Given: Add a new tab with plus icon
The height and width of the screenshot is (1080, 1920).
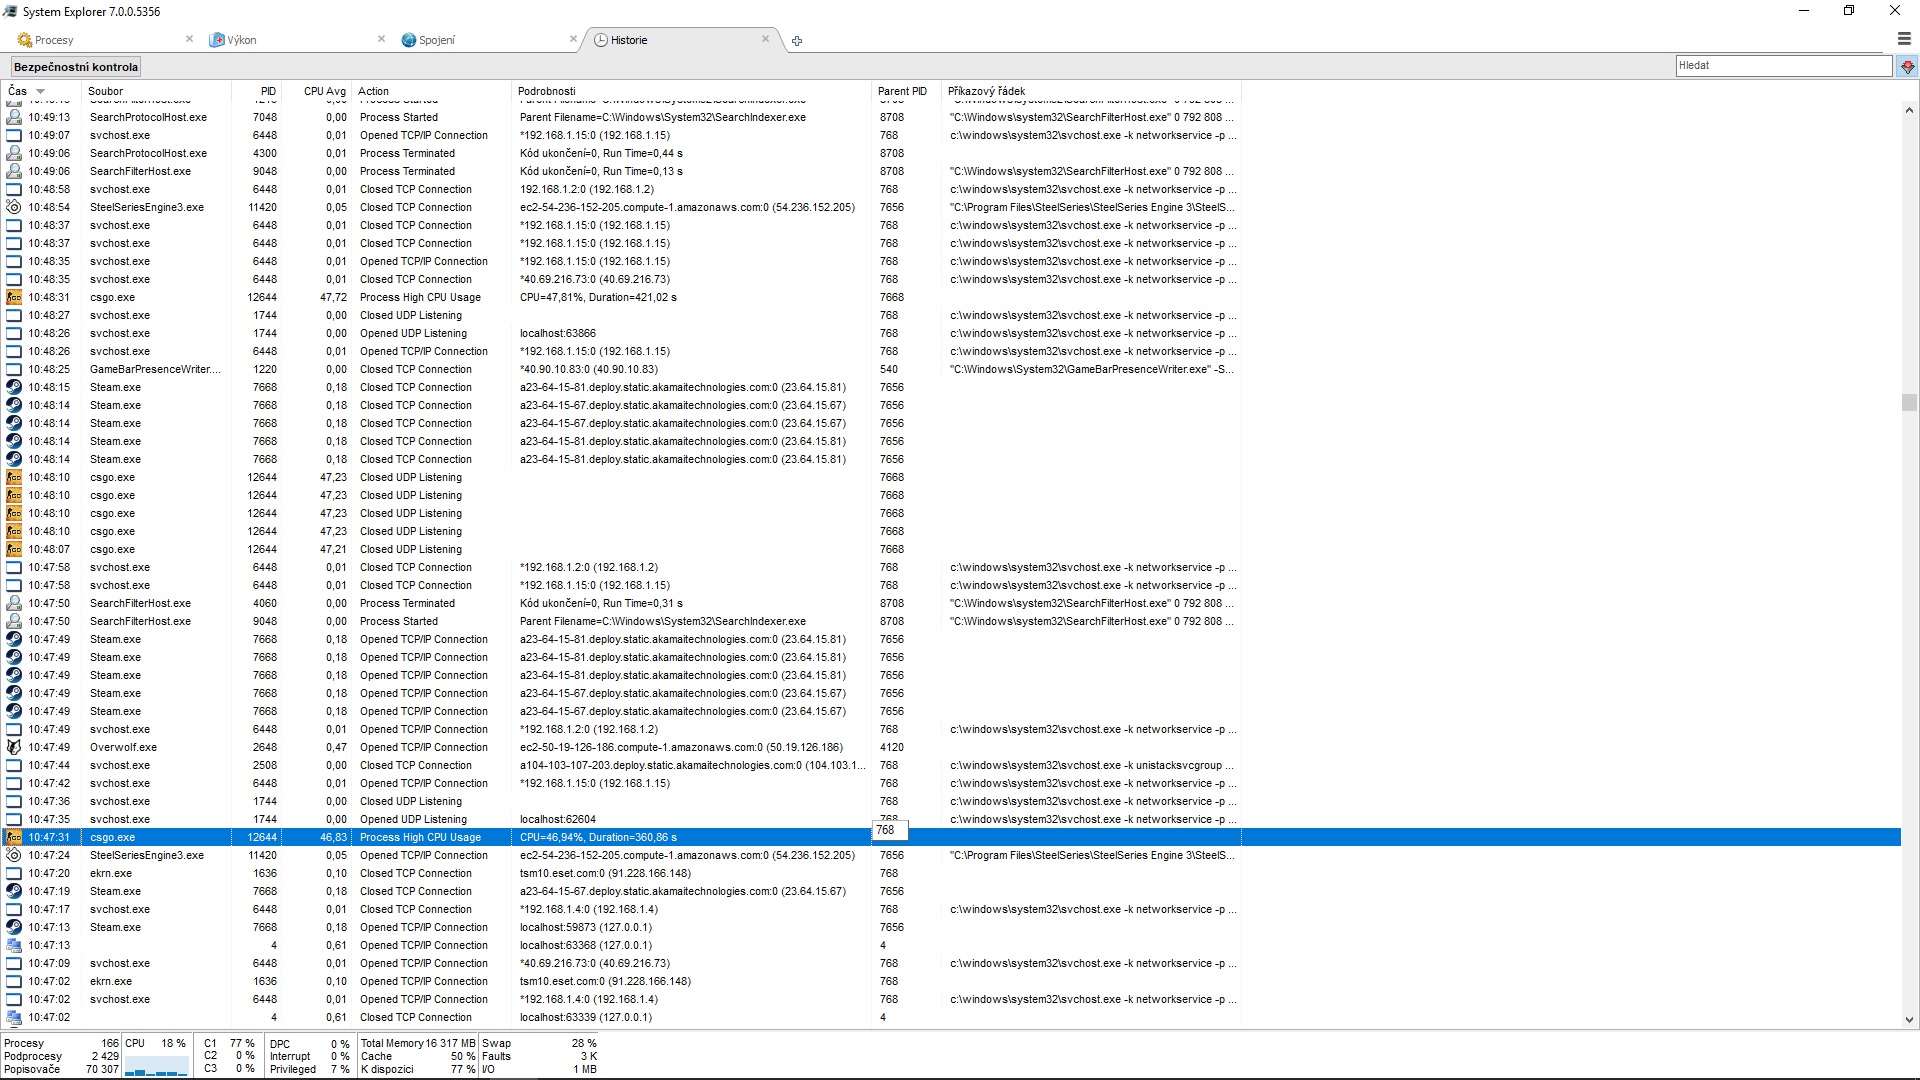Looking at the screenshot, I should (x=797, y=41).
